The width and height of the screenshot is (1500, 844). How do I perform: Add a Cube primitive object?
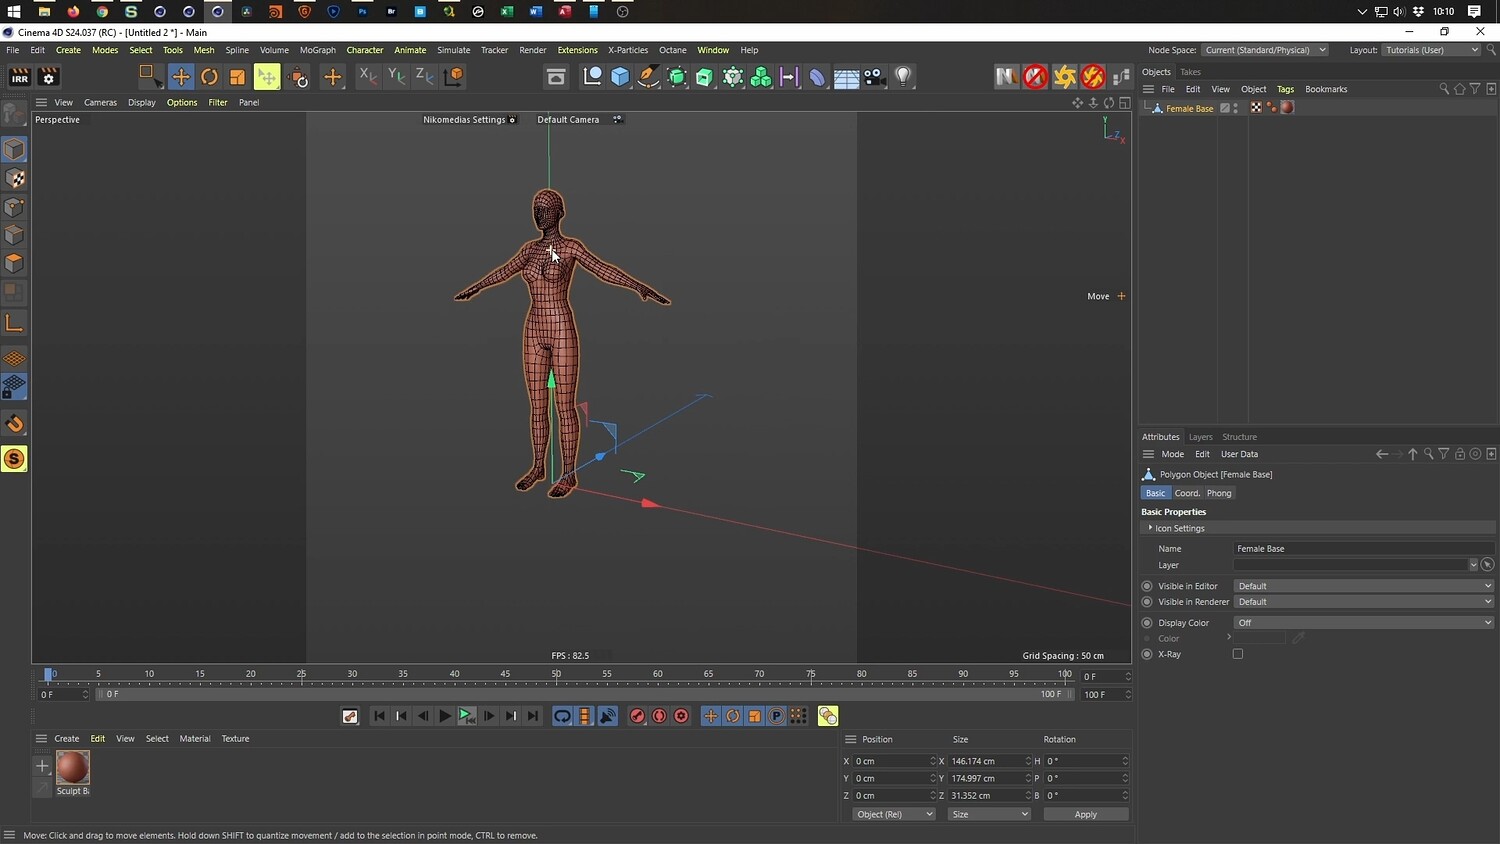[x=620, y=77]
